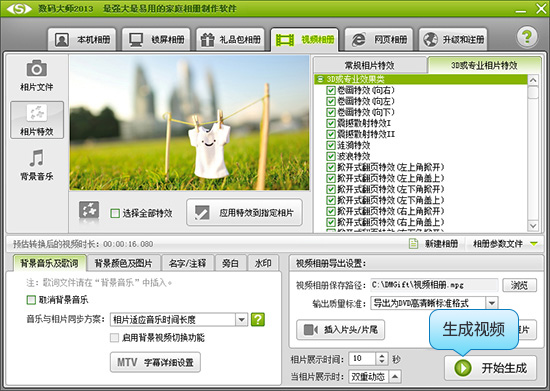Viewport: 550px width, 391px height.
Task: Click the help question mark at top right
Action: pyautogui.click(x=527, y=36)
